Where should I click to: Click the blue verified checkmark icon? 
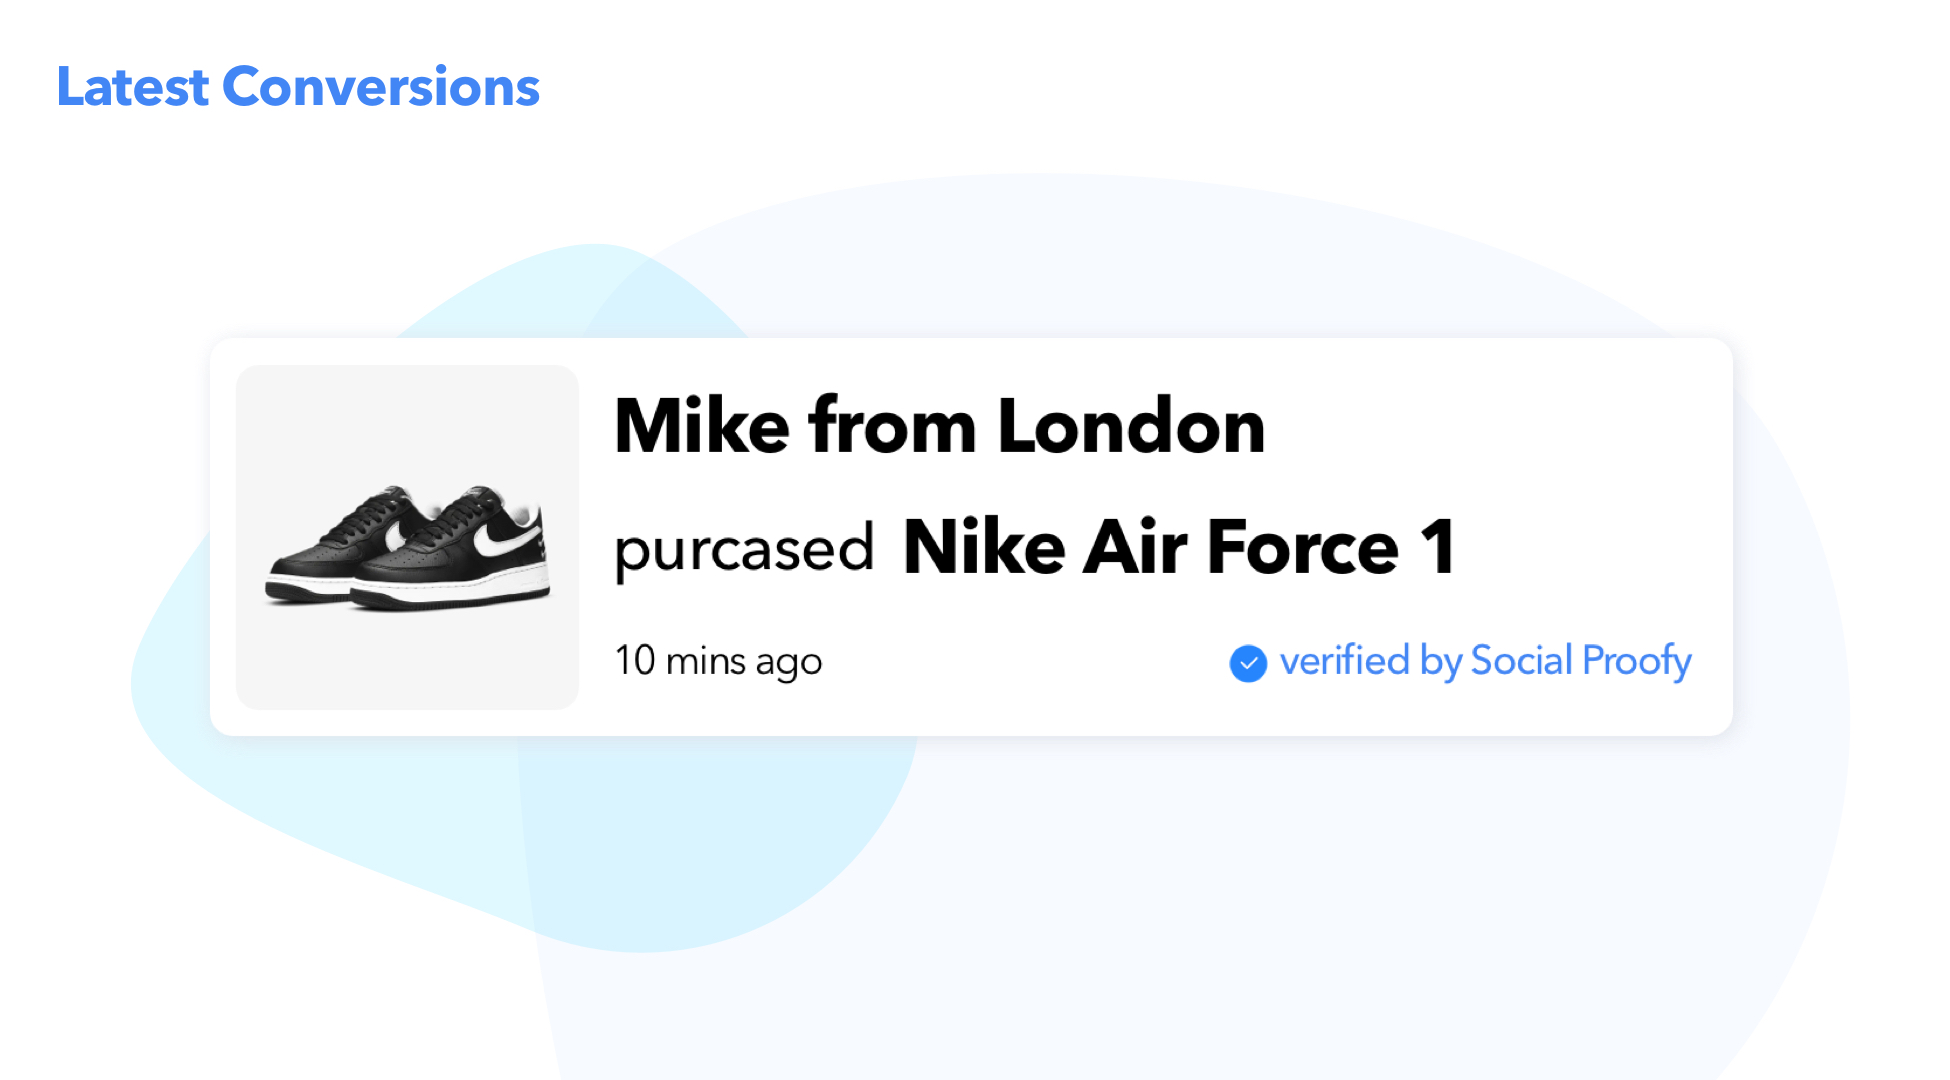(x=1247, y=663)
